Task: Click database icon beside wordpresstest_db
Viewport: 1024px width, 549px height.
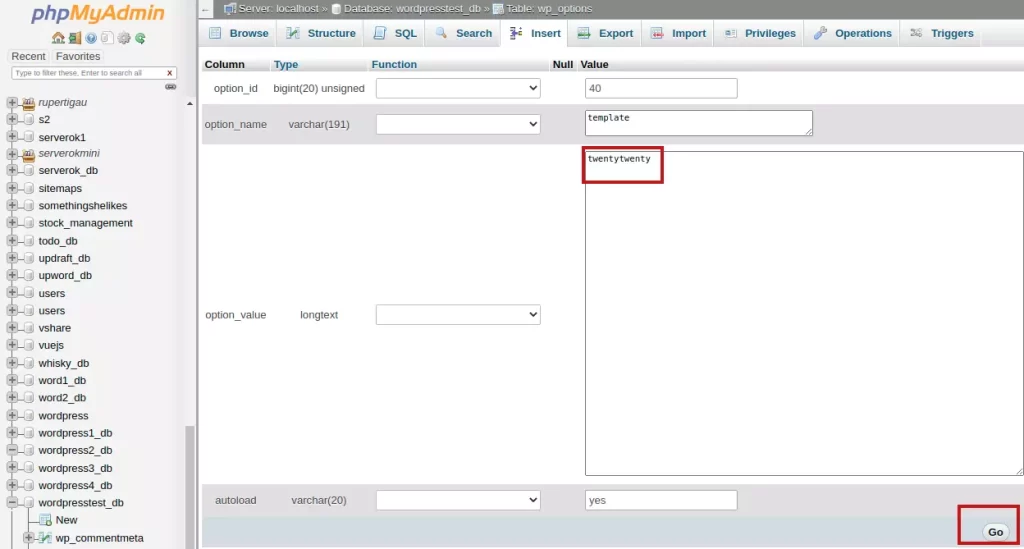Action: [x=28, y=503]
